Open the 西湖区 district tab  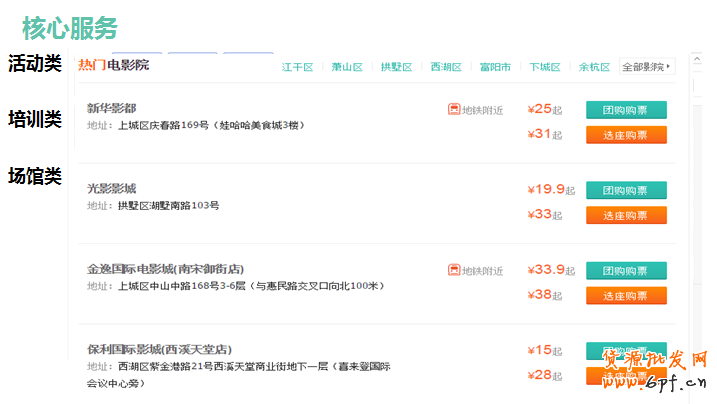(446, 67)
